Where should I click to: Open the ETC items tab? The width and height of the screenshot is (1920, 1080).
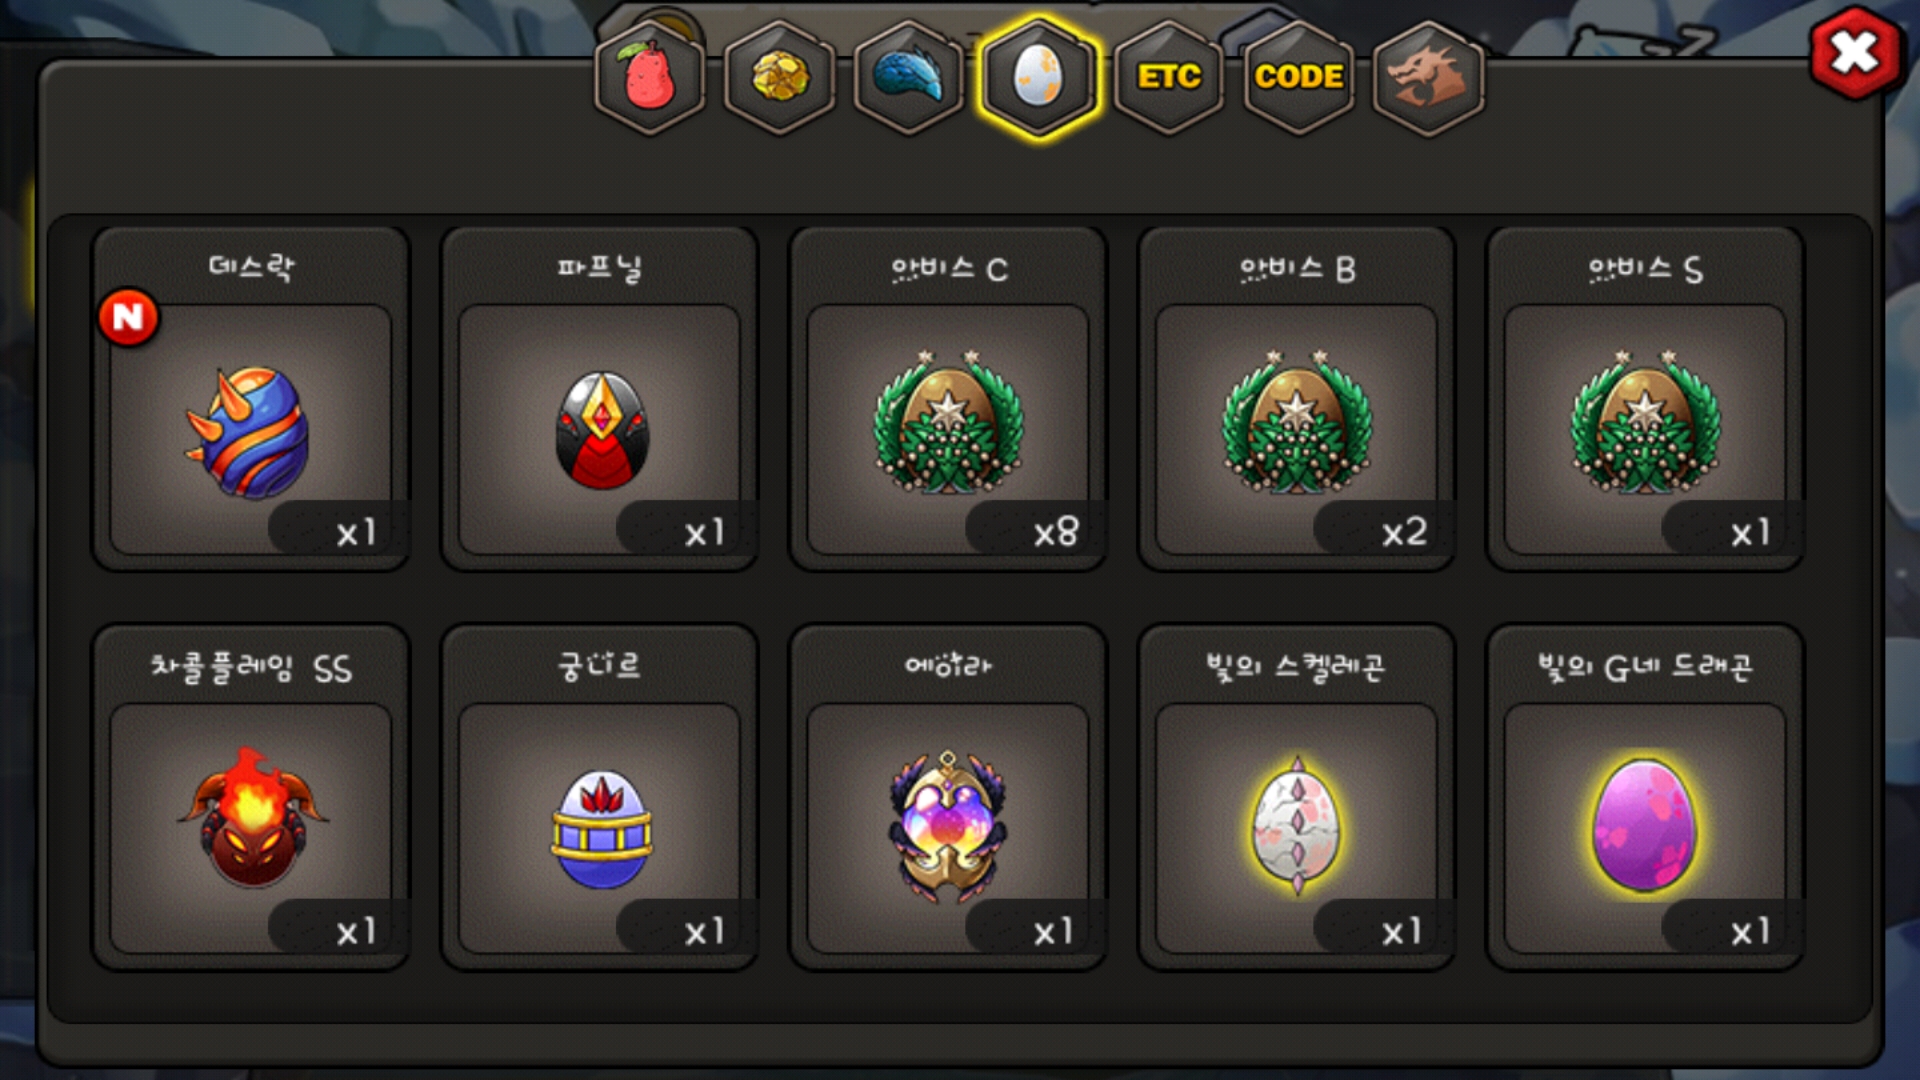1169,78
